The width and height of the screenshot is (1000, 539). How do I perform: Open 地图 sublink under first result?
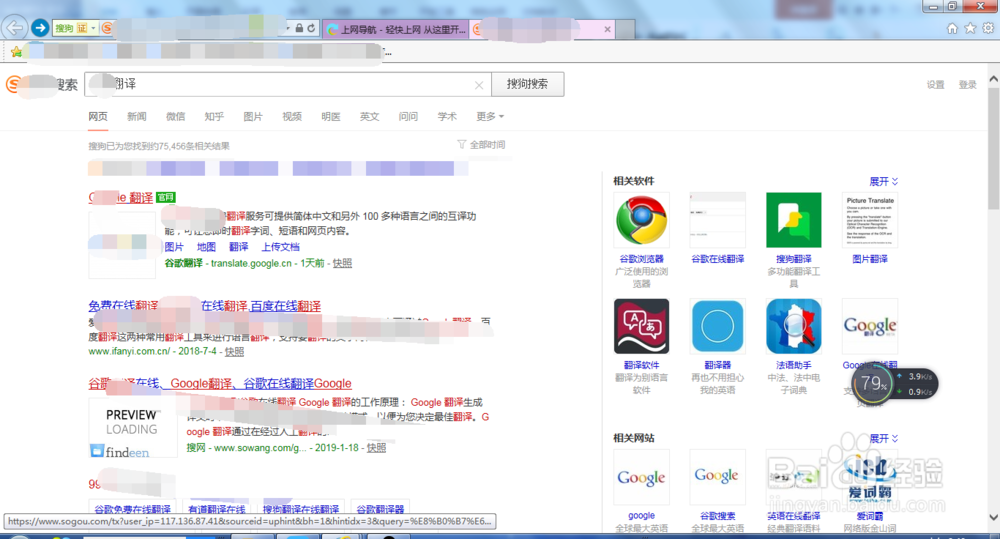click(x=206, y=247)
